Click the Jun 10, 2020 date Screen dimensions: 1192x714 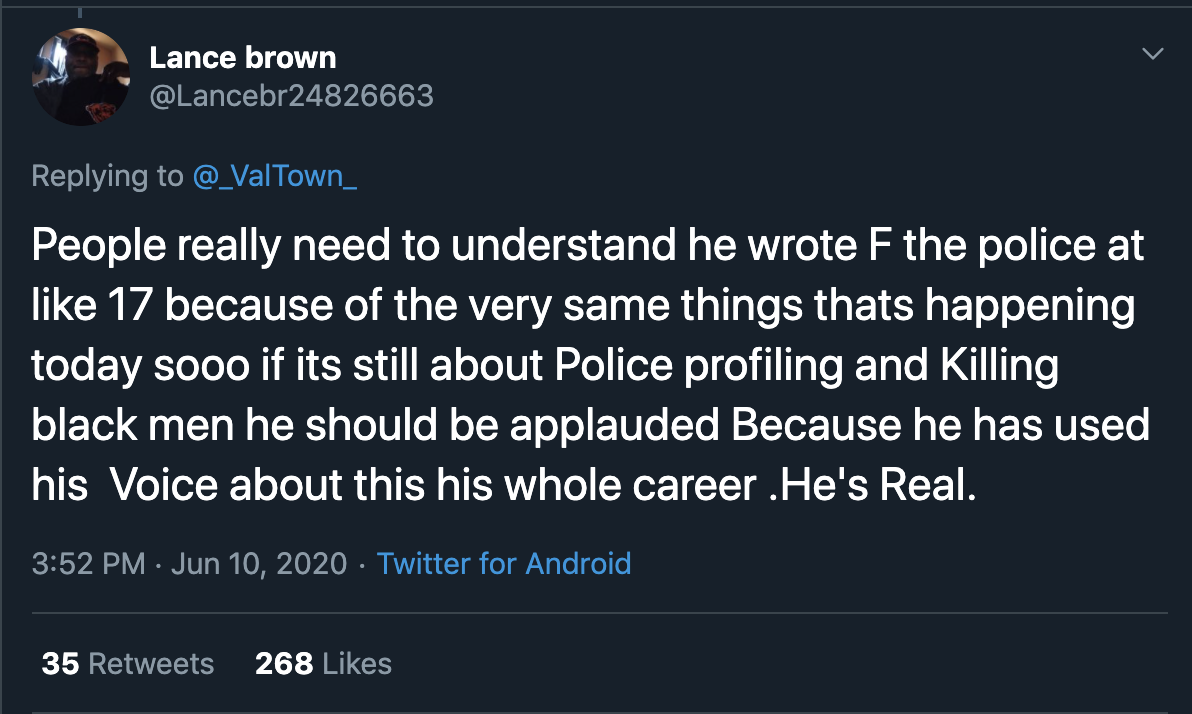259,564
